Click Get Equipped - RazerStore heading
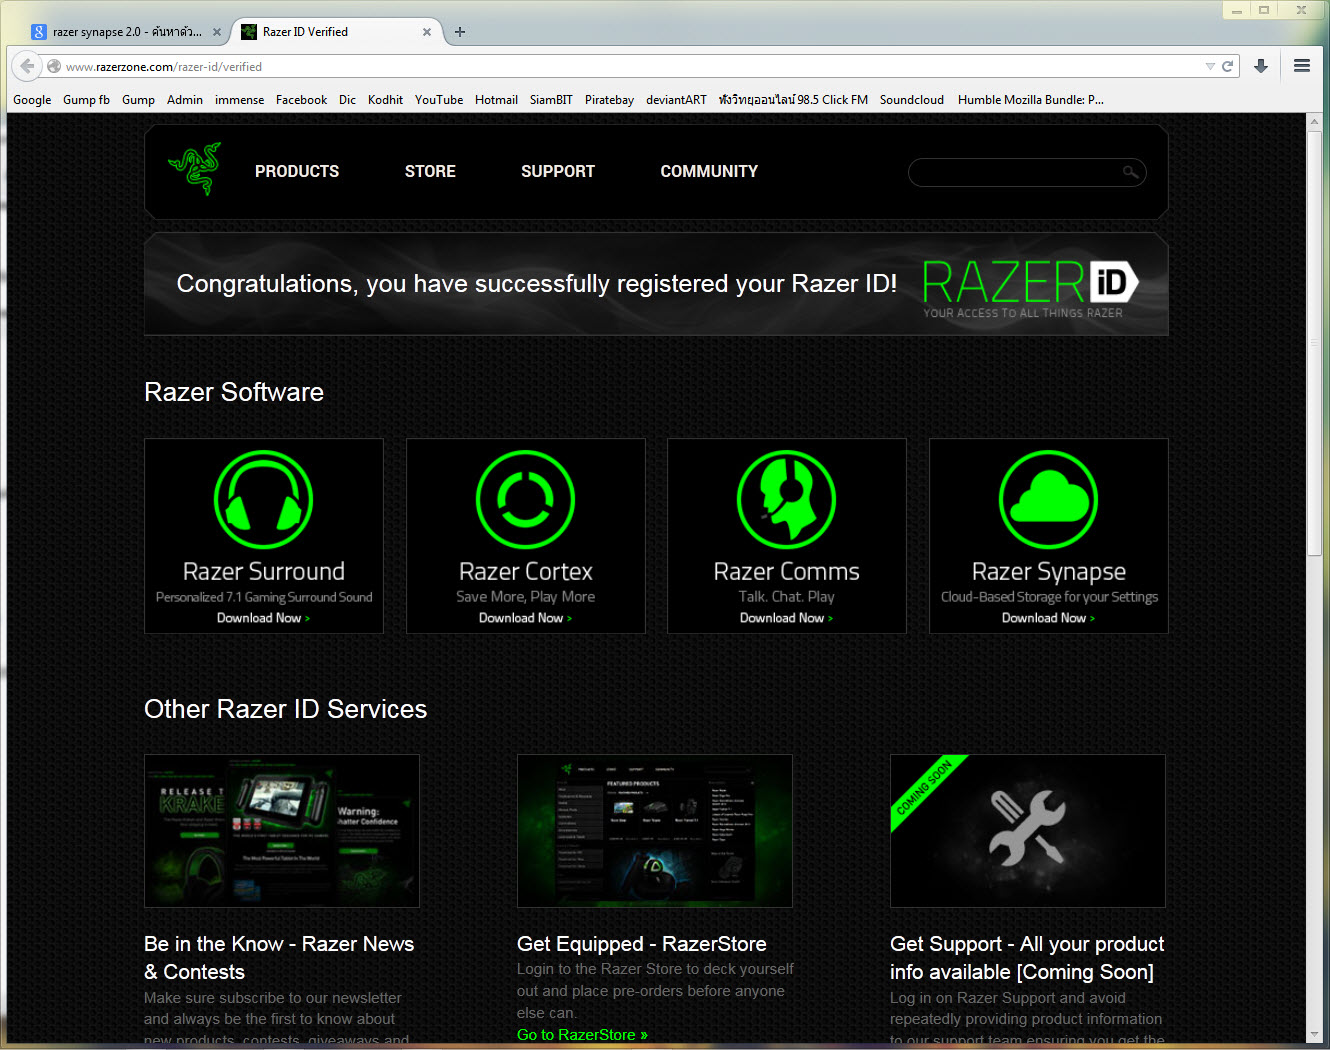Screen dimensions: 1330x1050 642,944
